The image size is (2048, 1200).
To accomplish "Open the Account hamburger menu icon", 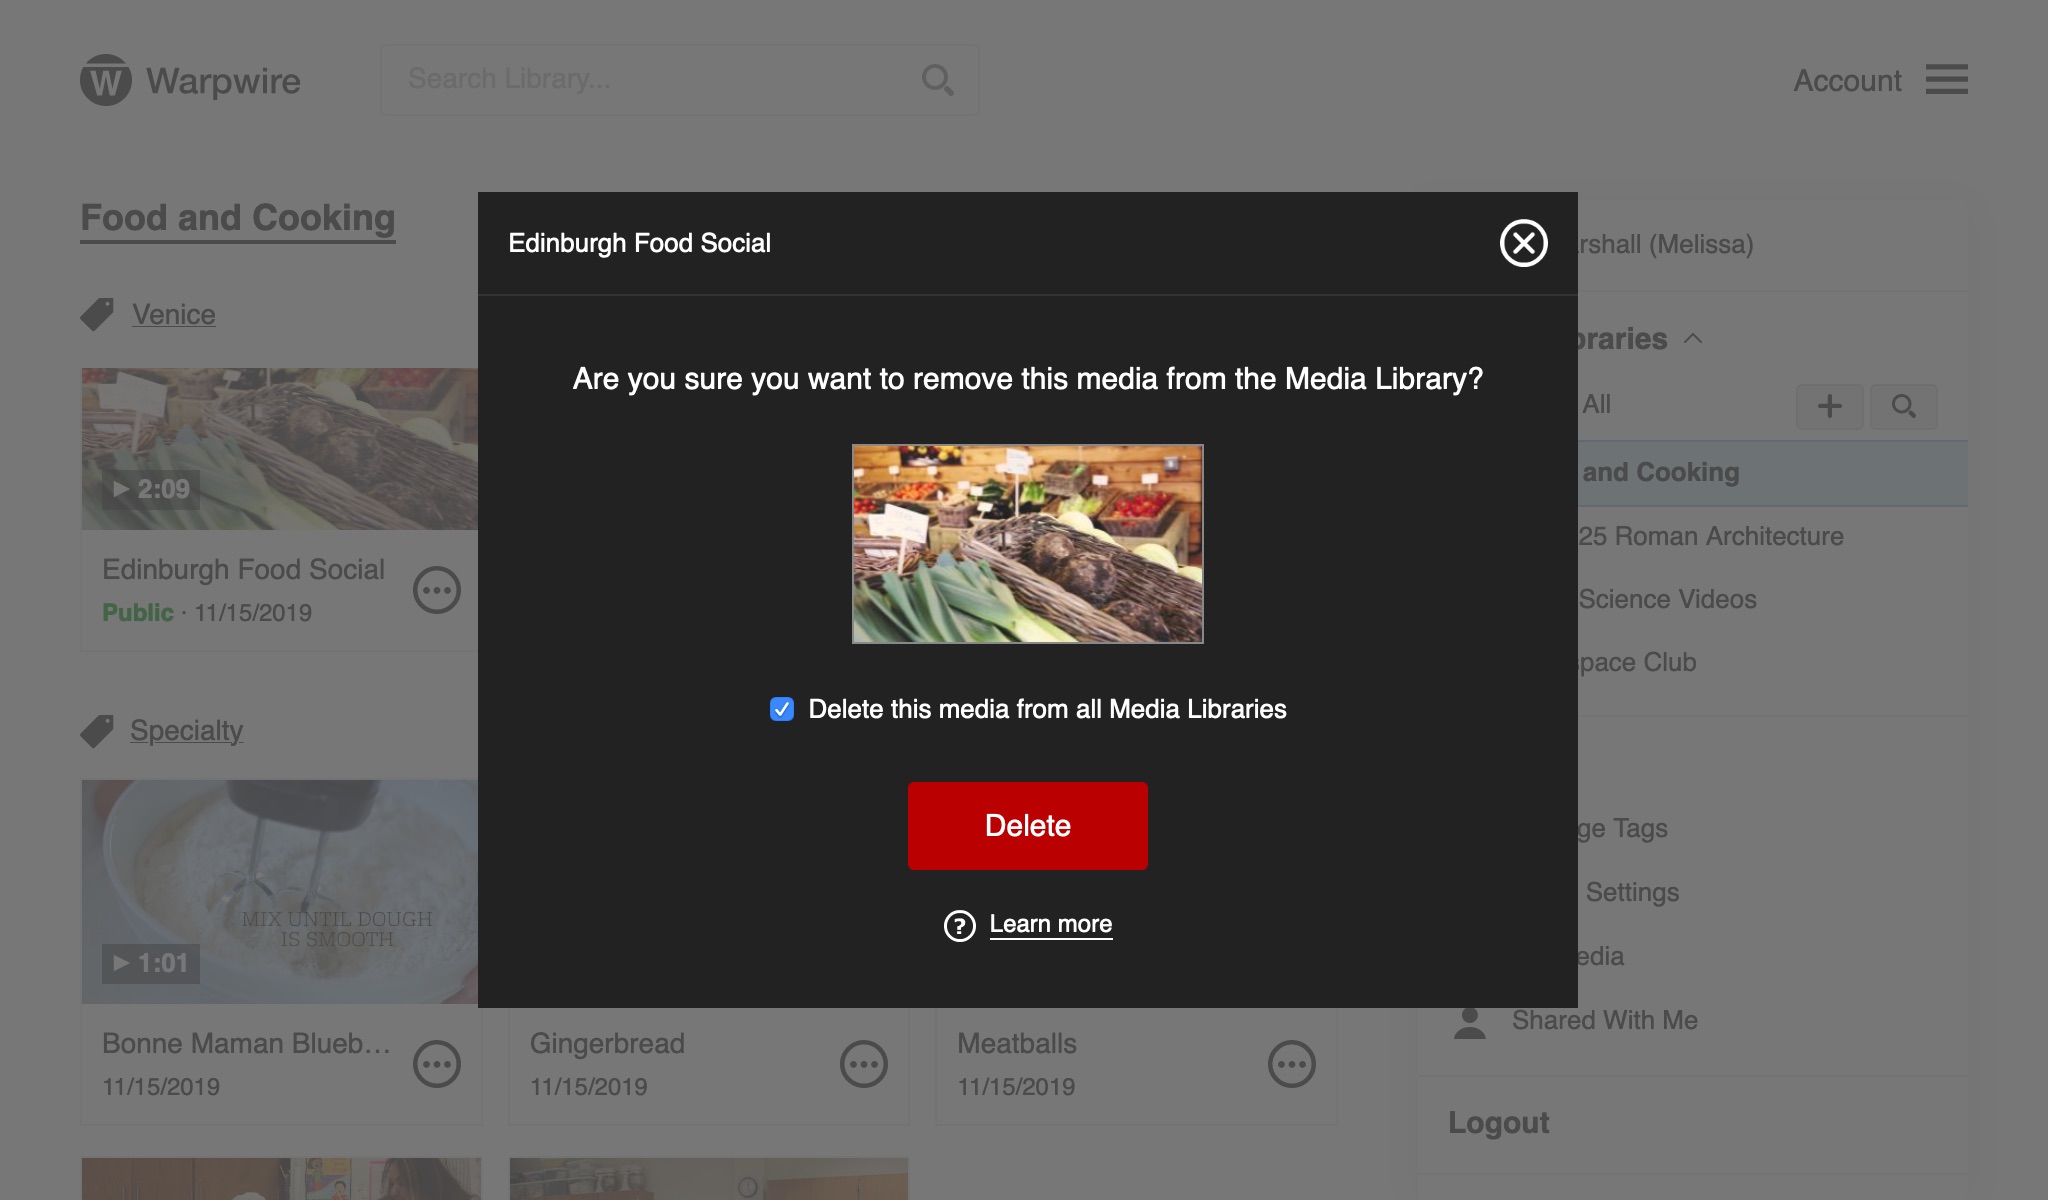I will click(x=1946, y=80).
